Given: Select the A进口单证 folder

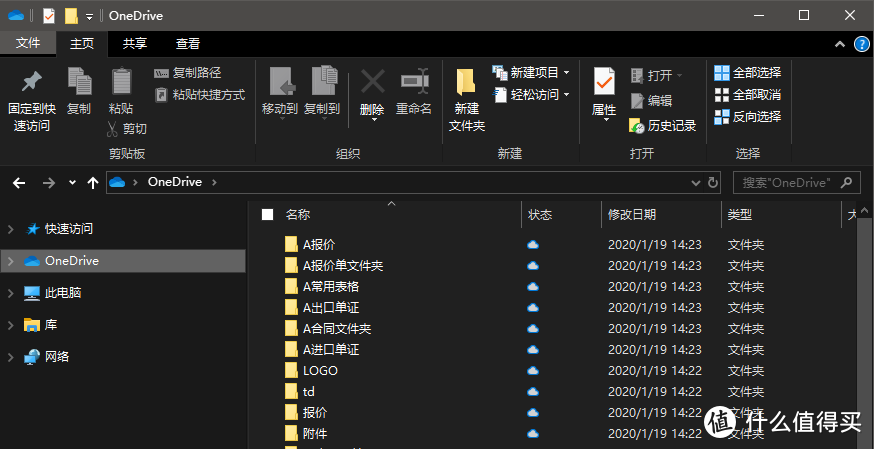Looking at the screenshot, I should click(x=331, y=350).
